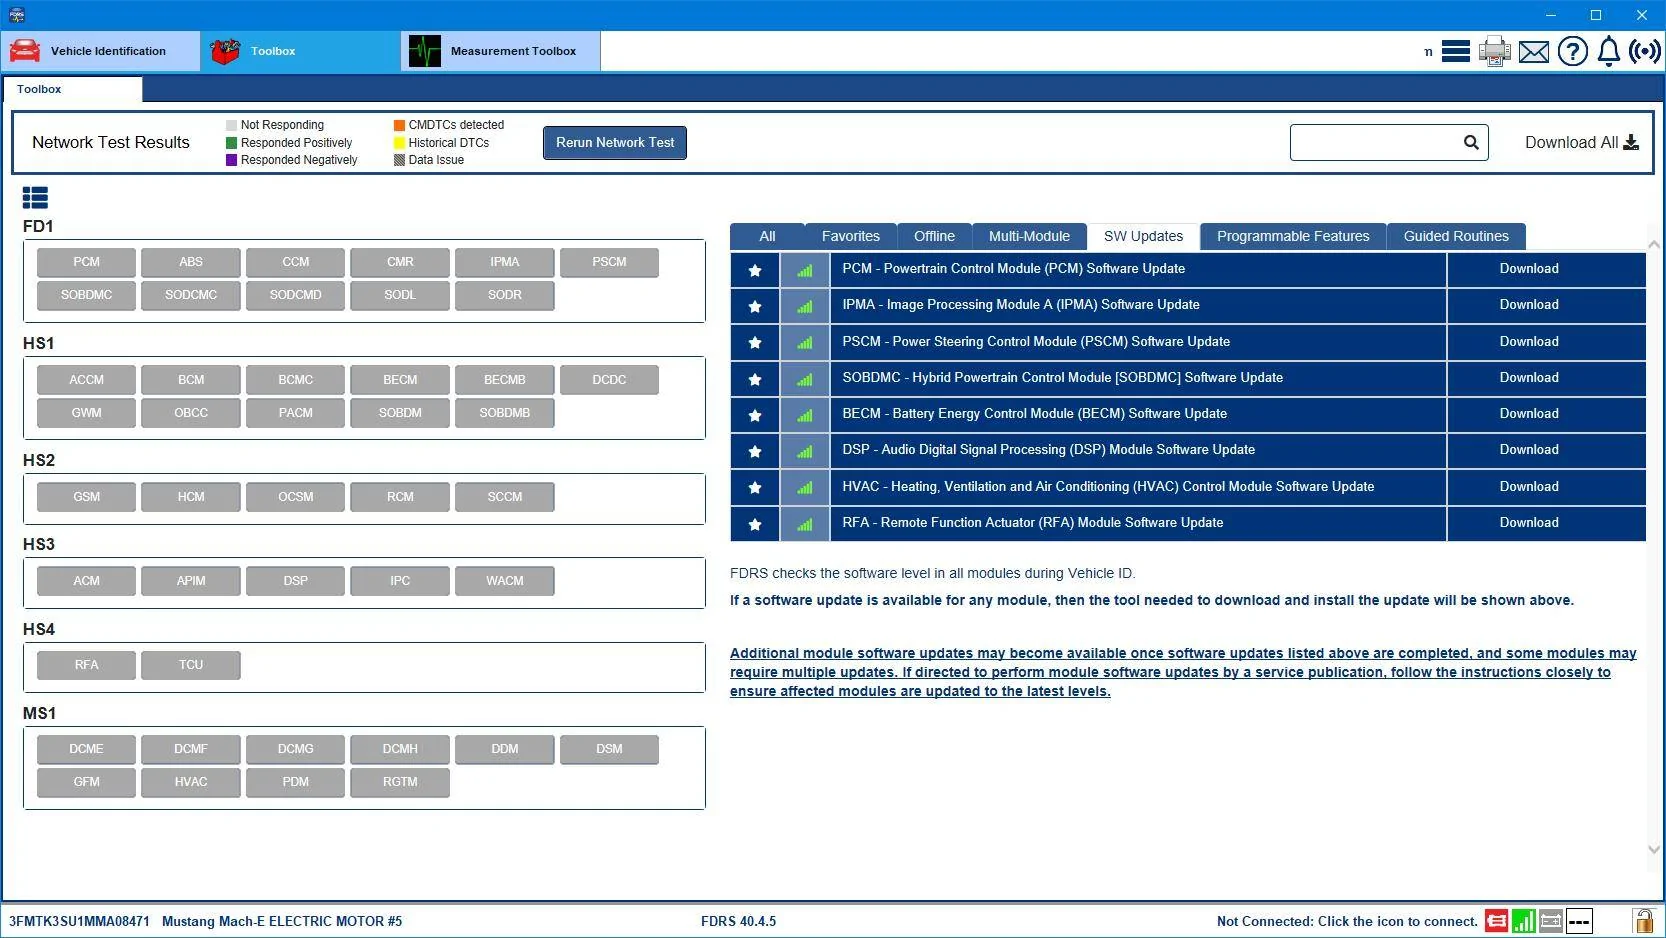
Task: Select the ABS module in FD1
Action: click(191, 262)
